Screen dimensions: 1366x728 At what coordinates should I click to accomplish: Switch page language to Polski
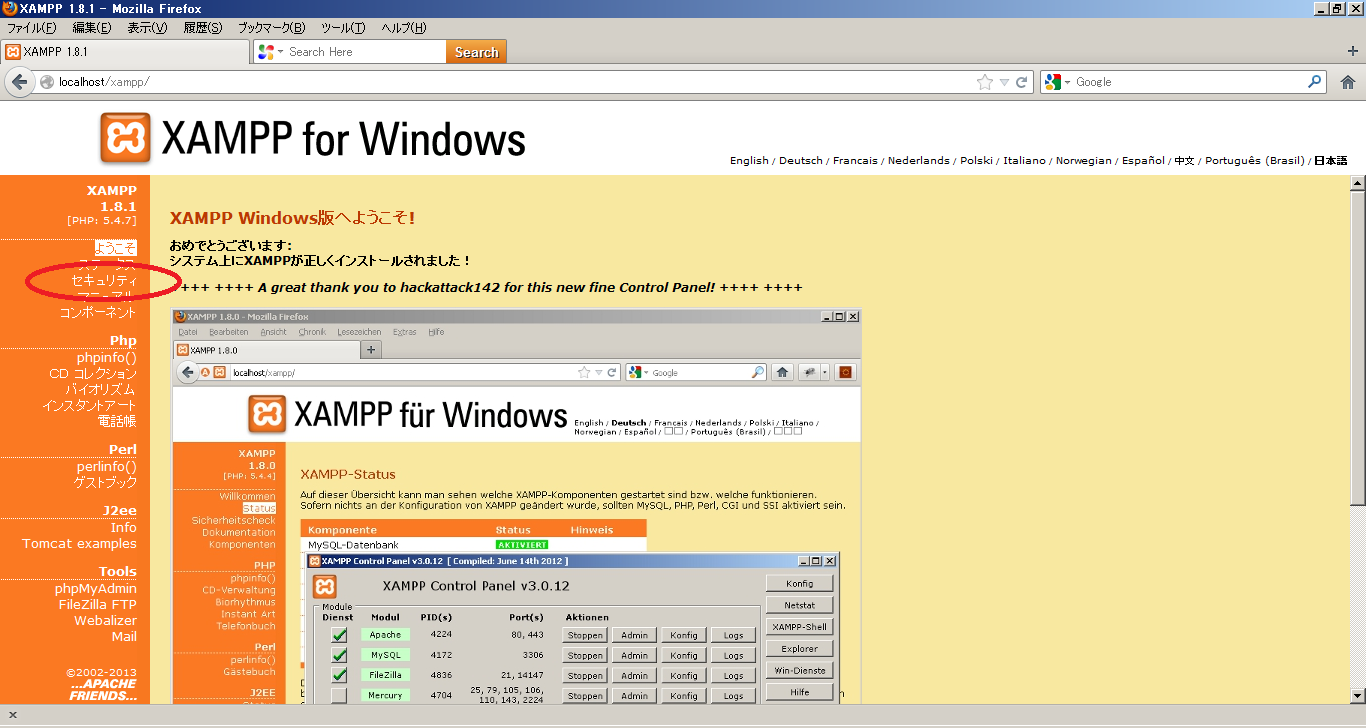coord(977,160)
